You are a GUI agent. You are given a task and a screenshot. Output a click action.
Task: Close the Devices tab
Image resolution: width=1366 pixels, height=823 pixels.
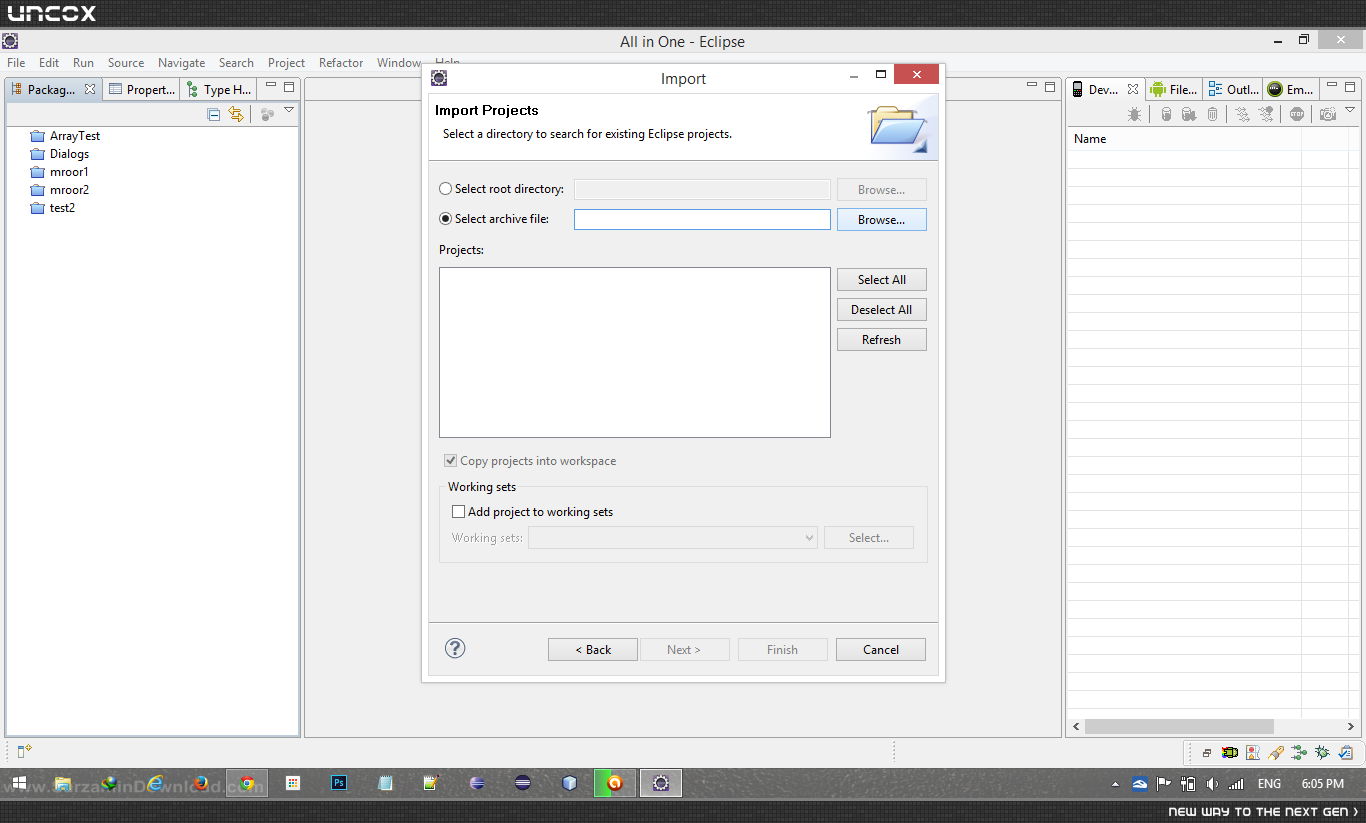click(x=1133, y=89)
